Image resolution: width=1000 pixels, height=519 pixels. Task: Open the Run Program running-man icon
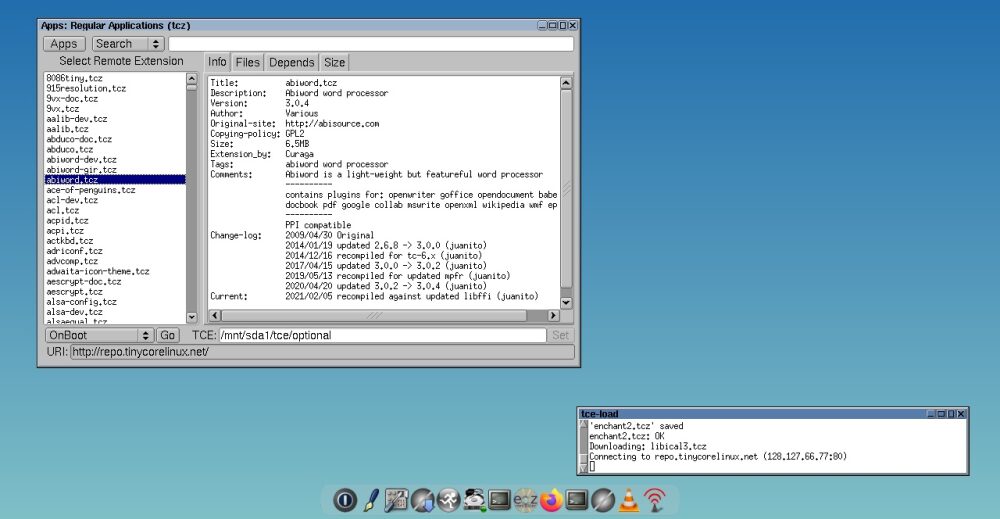tap(448, 500)
